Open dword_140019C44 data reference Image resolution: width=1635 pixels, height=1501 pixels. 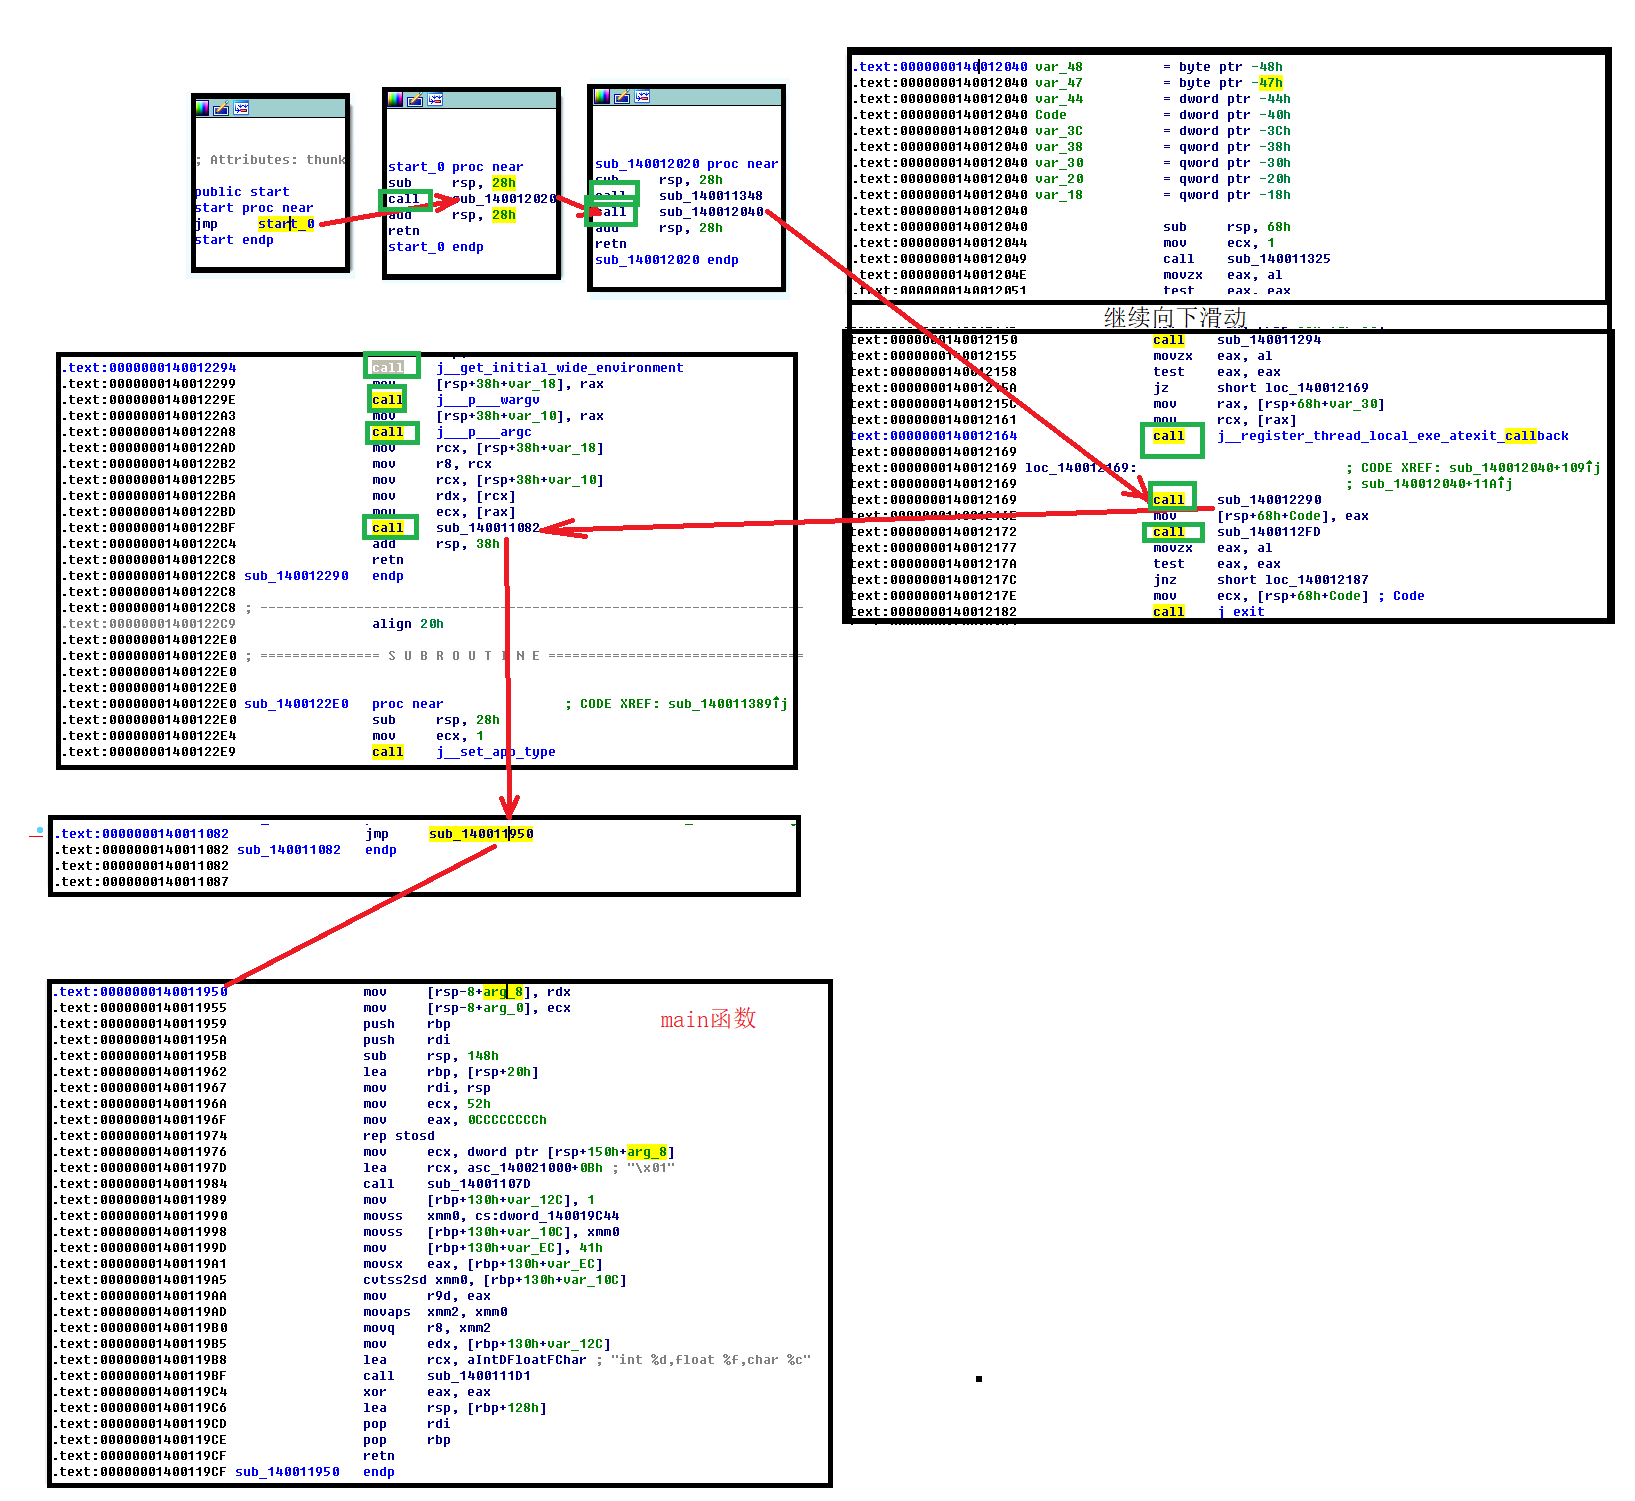562,1216
